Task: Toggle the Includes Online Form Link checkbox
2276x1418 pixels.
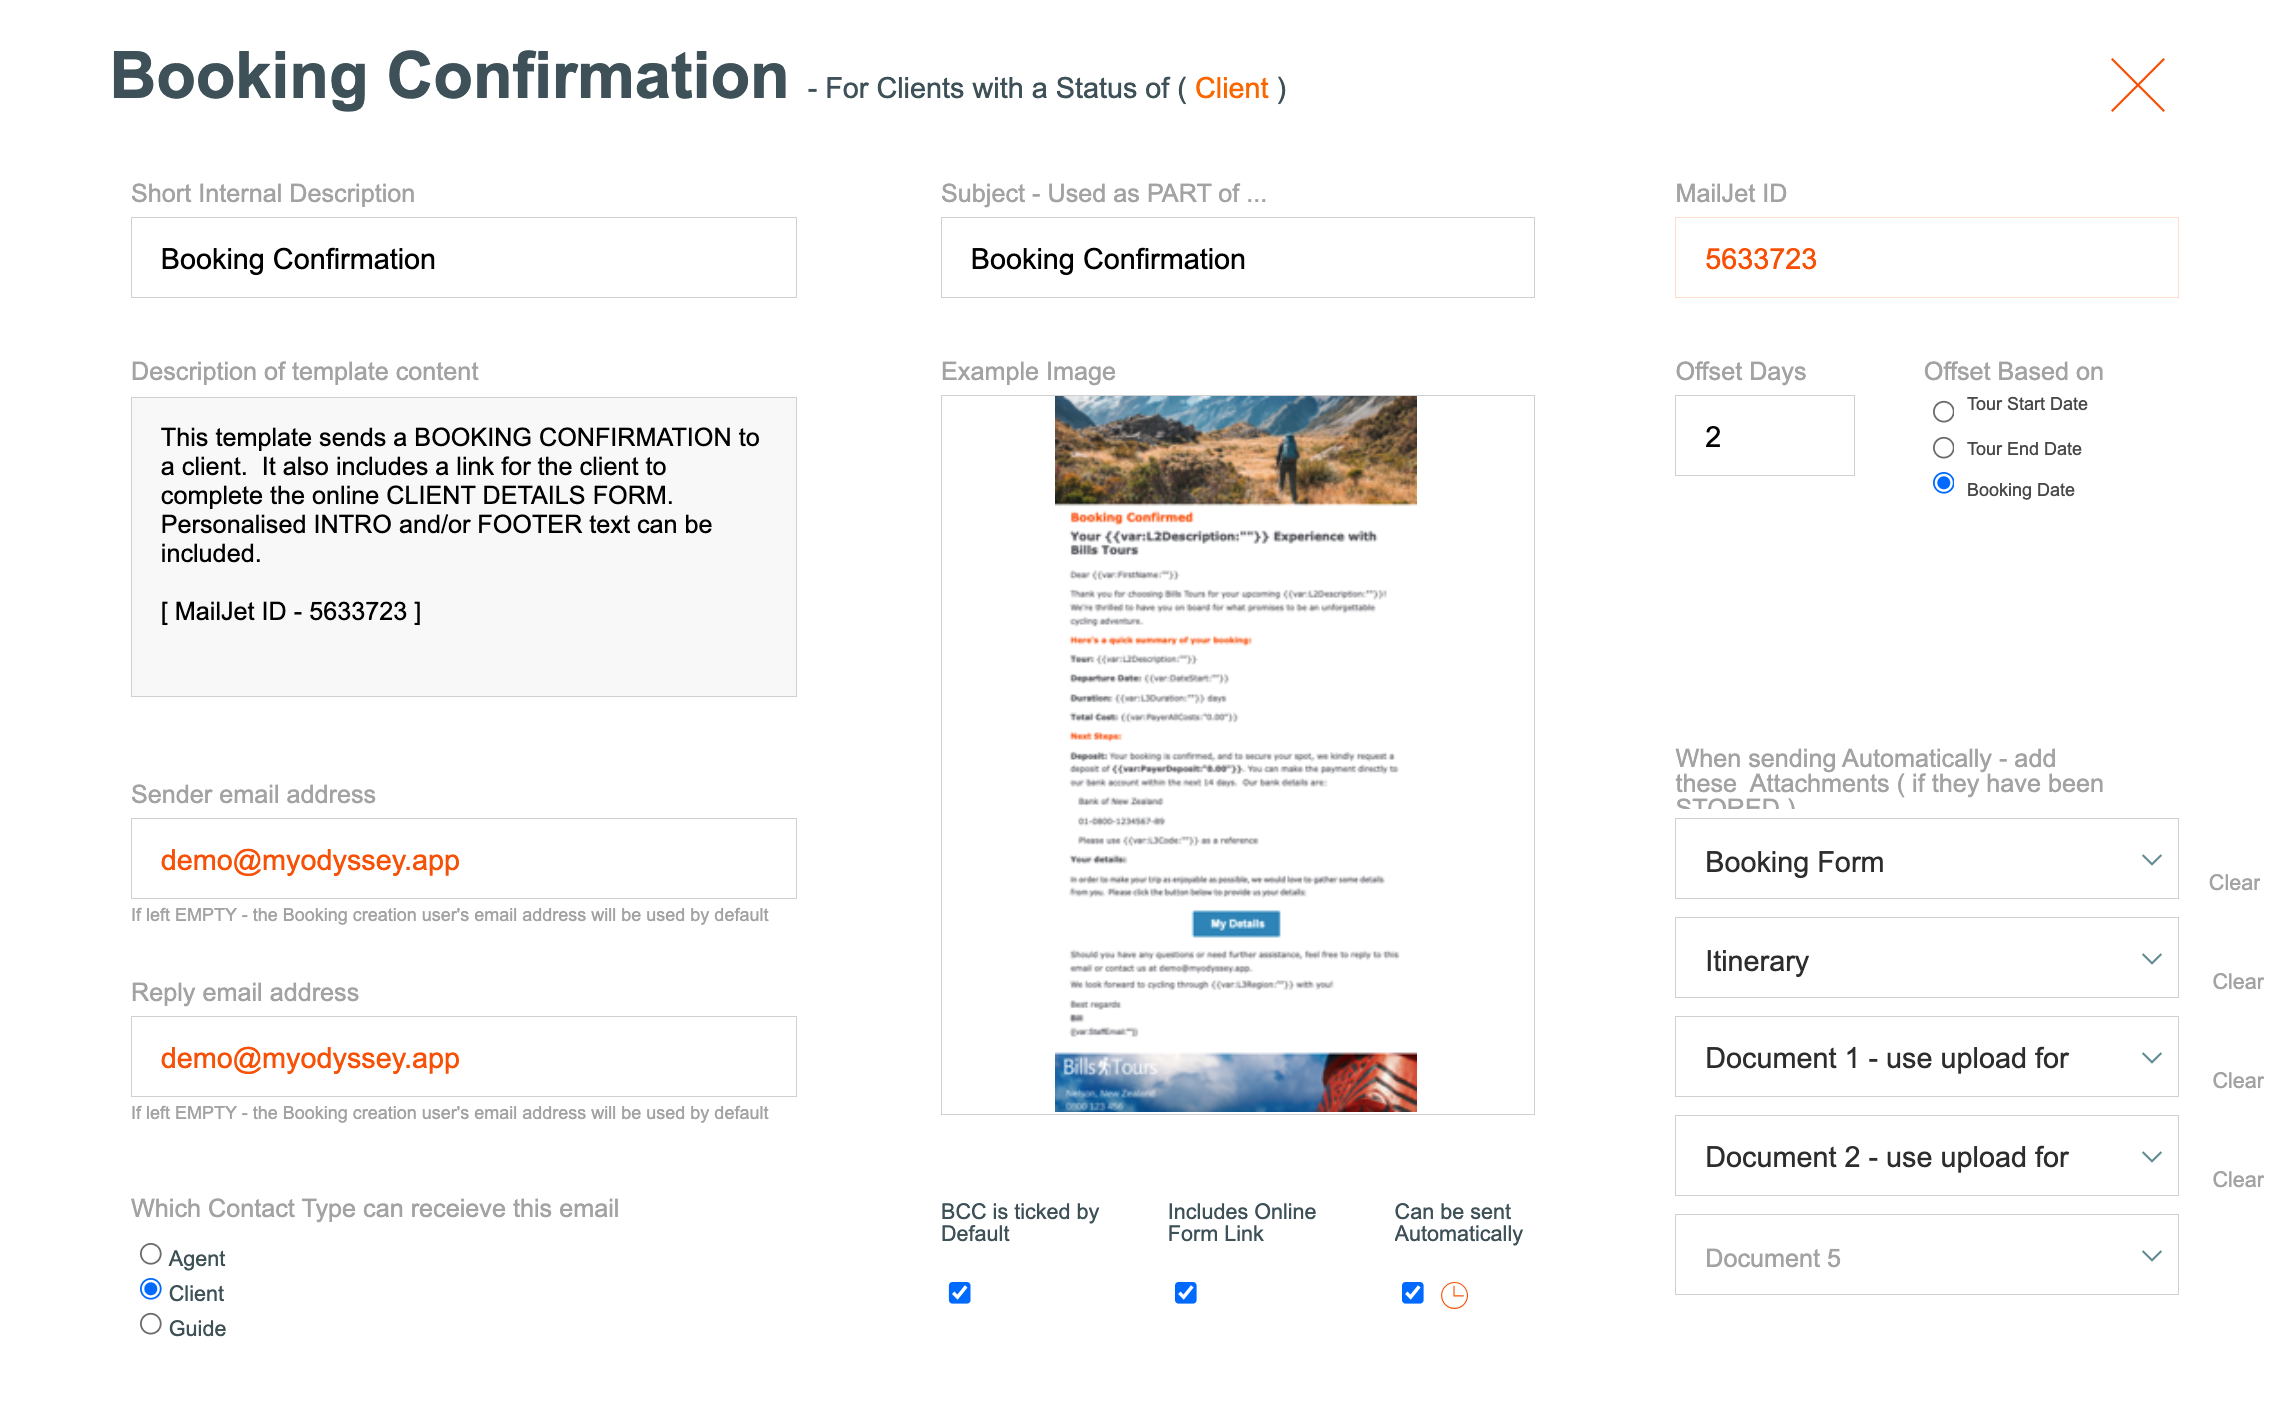Action: tap(1185, 1293)
